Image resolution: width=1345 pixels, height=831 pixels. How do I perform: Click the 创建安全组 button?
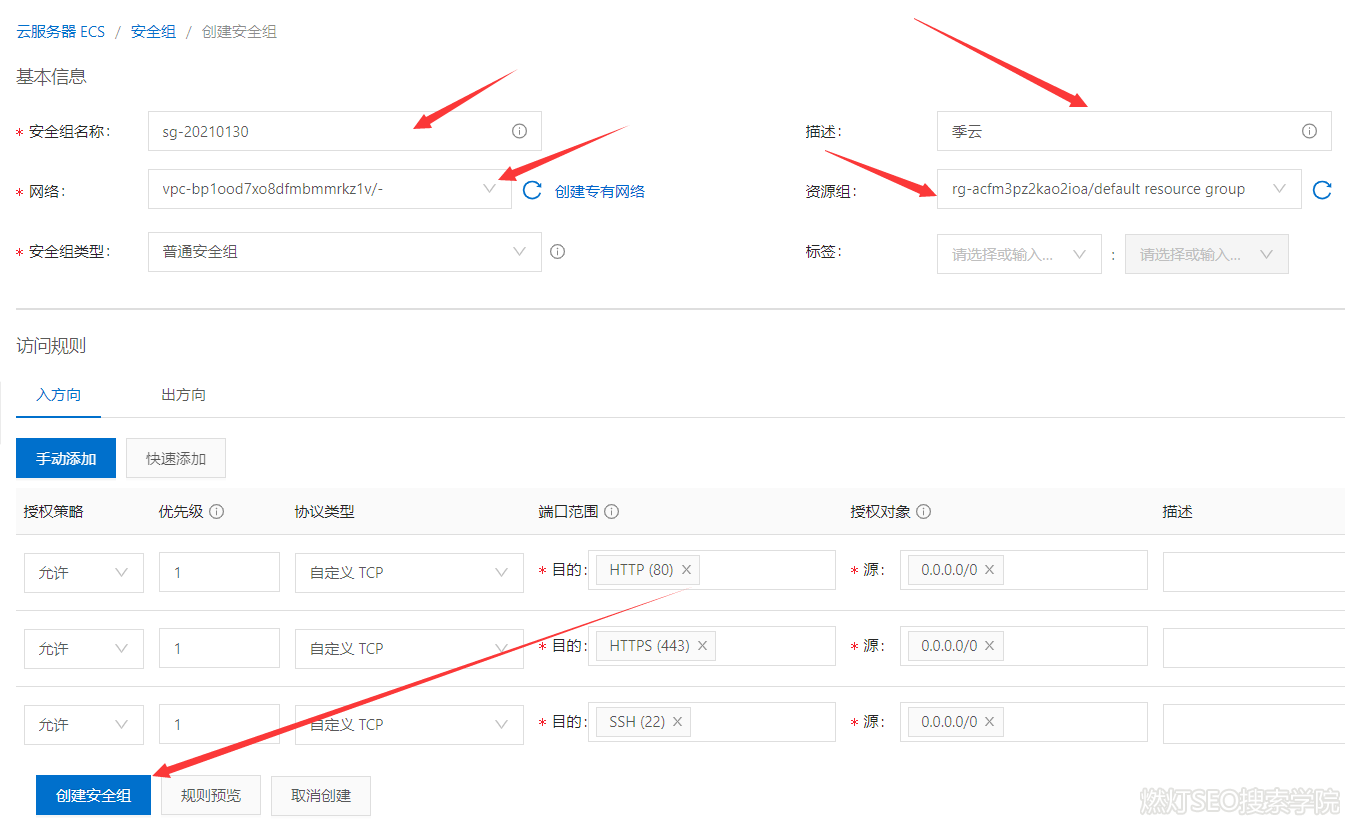(93, 795)
